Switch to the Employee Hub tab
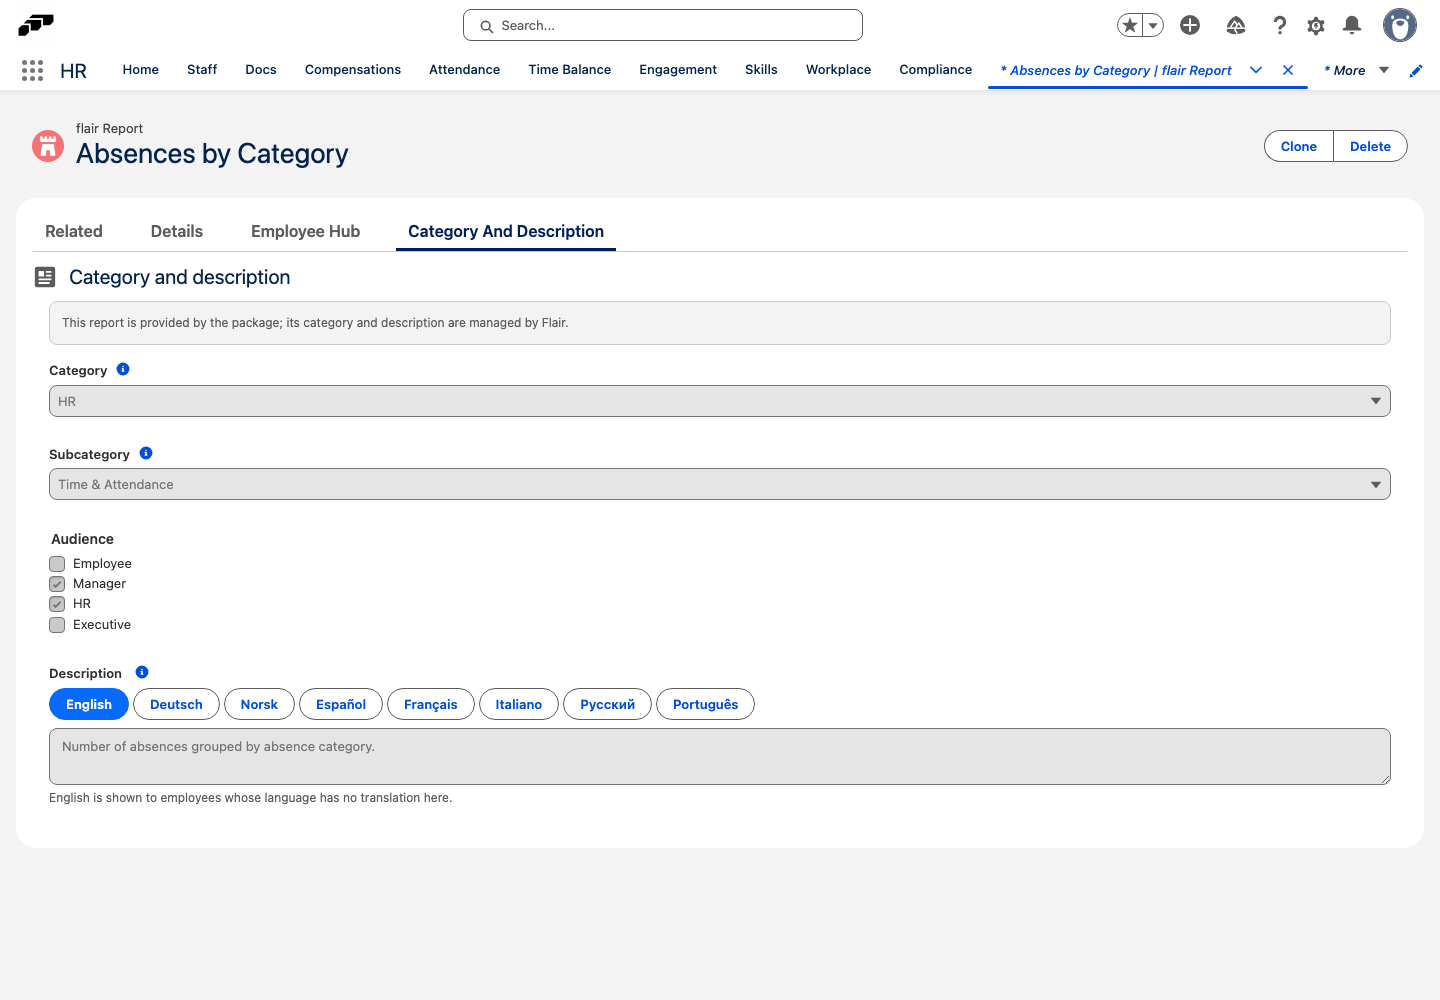Screen dimensions: 1440x1000 tap(306, 231)
